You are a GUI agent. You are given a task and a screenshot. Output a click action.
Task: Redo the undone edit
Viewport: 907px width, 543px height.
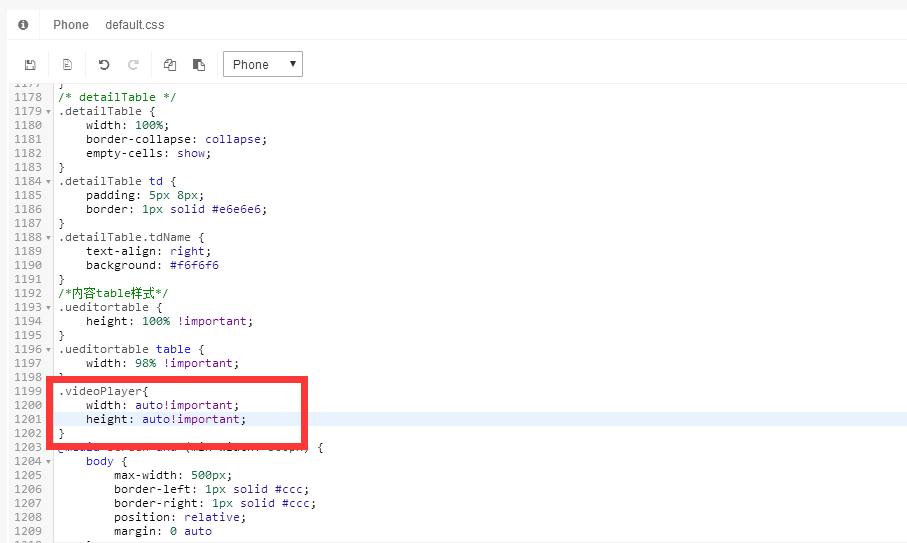133,65
